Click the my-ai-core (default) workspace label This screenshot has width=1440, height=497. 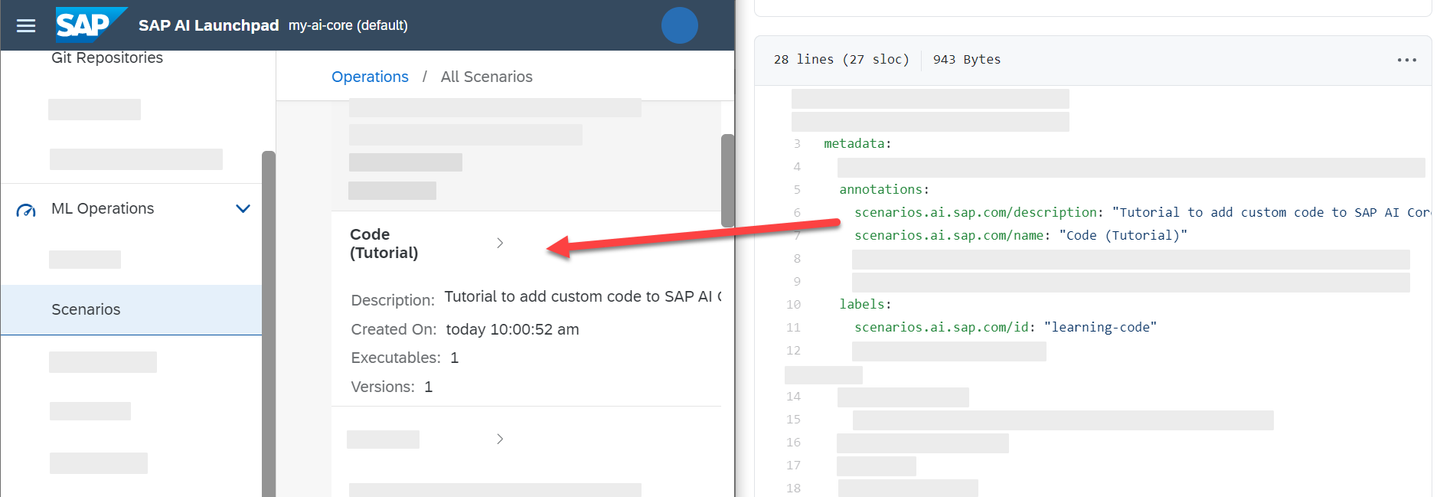pyautogui.click(x=348, y=25)
